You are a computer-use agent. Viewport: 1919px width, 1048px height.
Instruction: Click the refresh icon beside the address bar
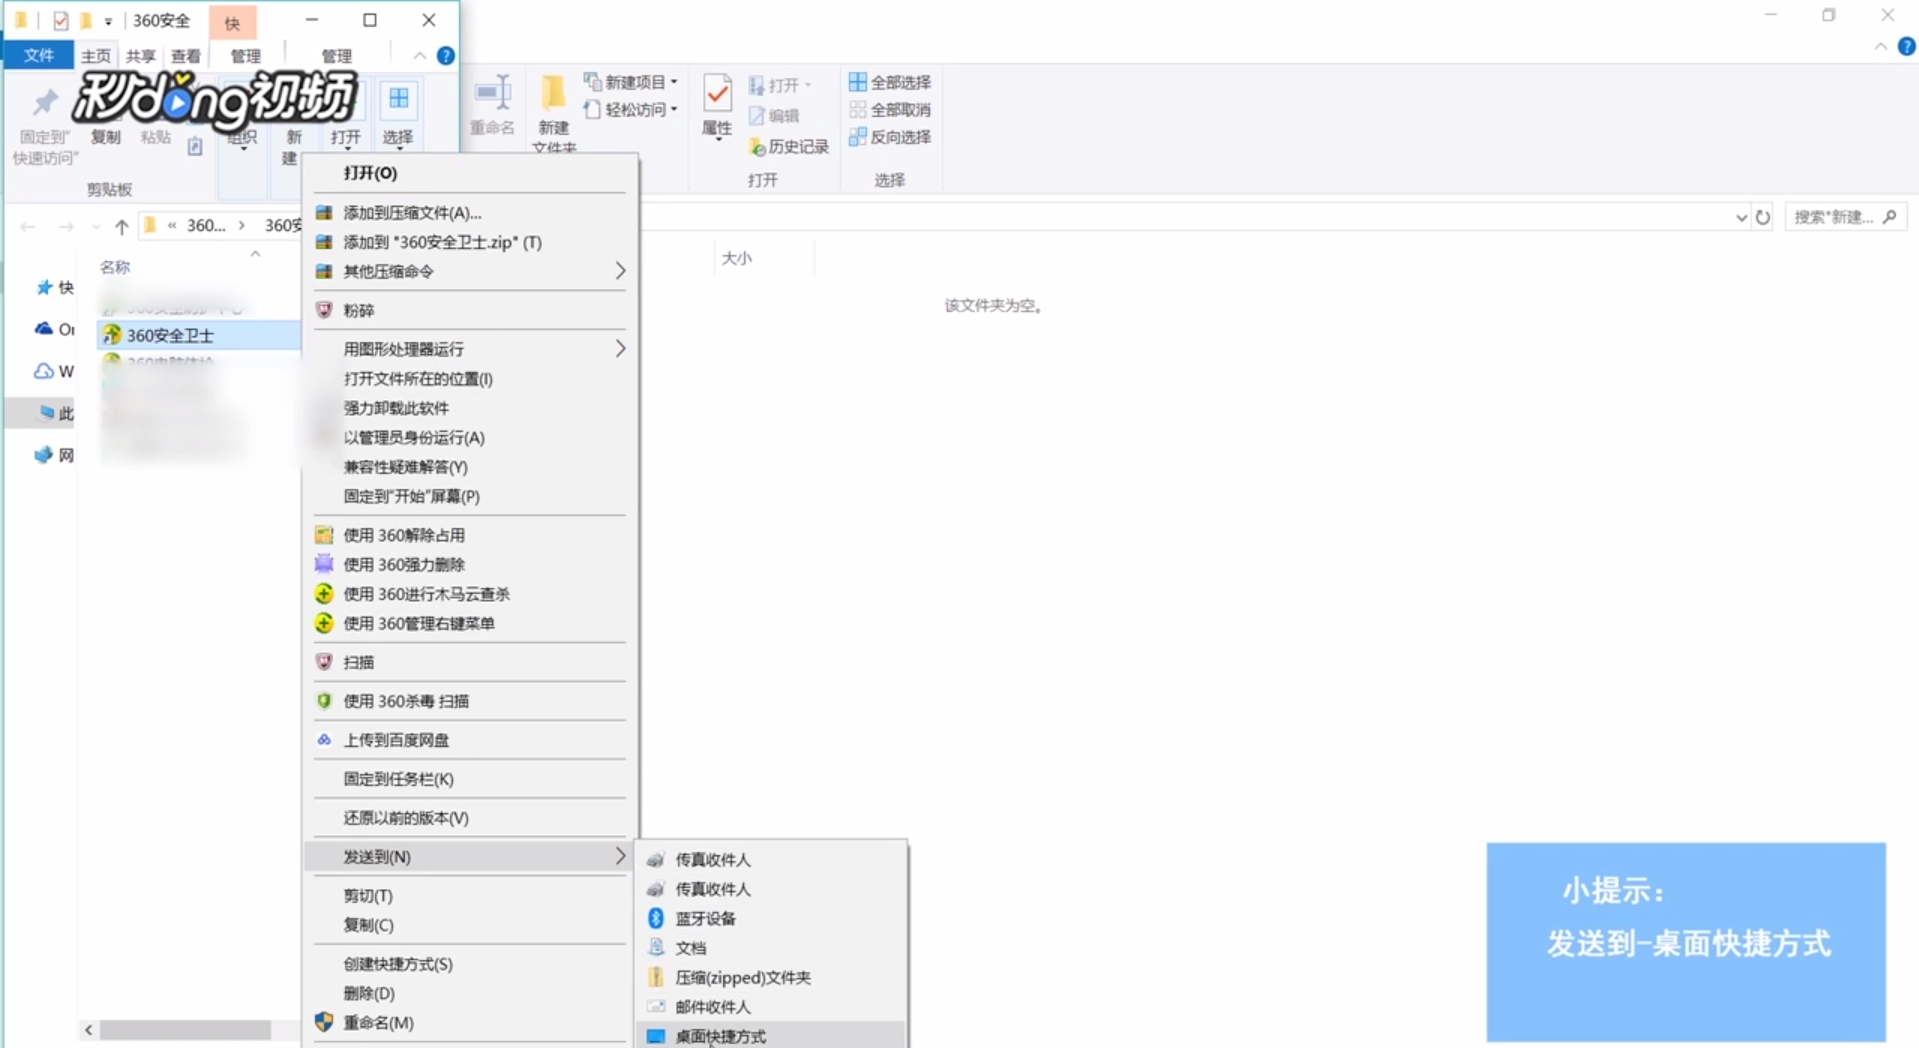tap(1763, 216)
